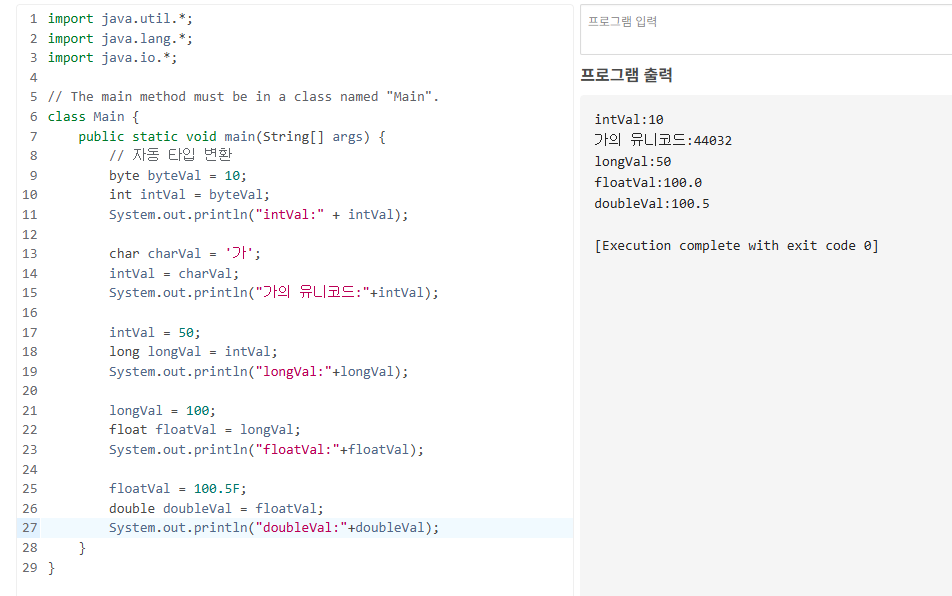Click '[Execution complete with exit code 0]' message
952x596 pixels.
pos(736,246)
